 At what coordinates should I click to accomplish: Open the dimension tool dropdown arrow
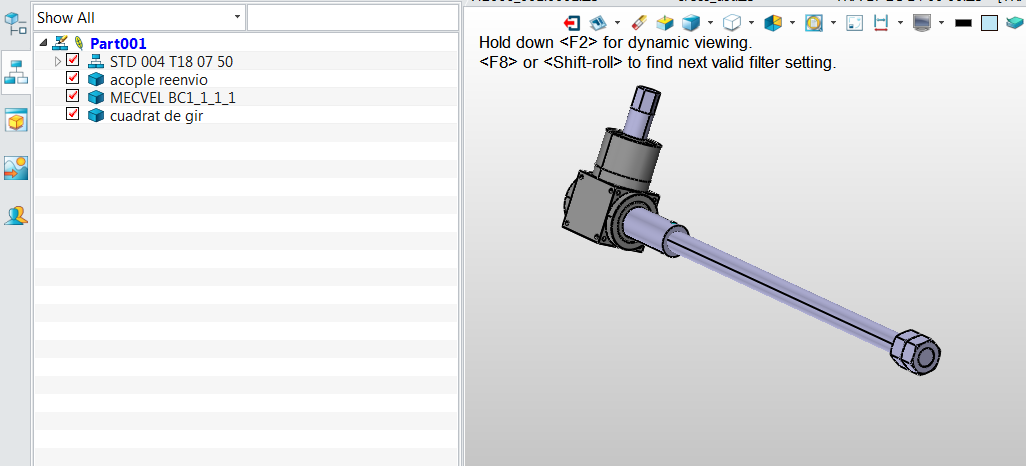pos(900,23)
